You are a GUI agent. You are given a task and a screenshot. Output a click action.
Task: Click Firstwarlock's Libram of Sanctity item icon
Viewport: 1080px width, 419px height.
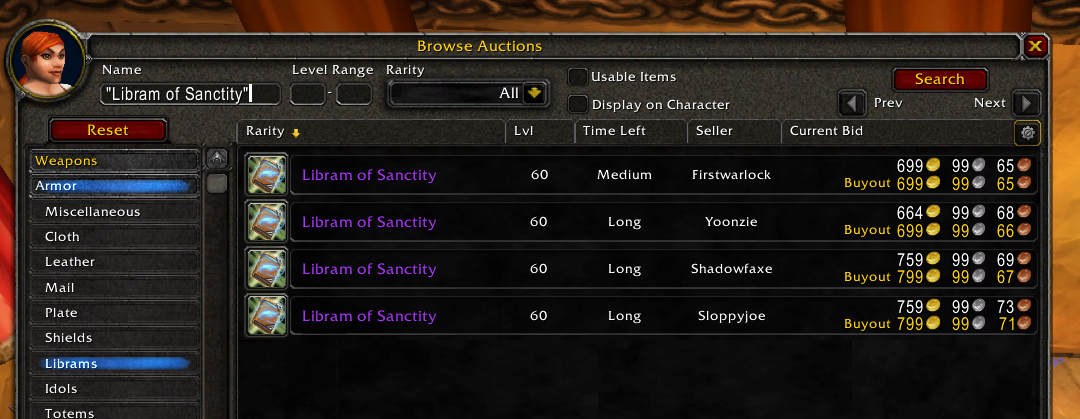tap(267, 175)
